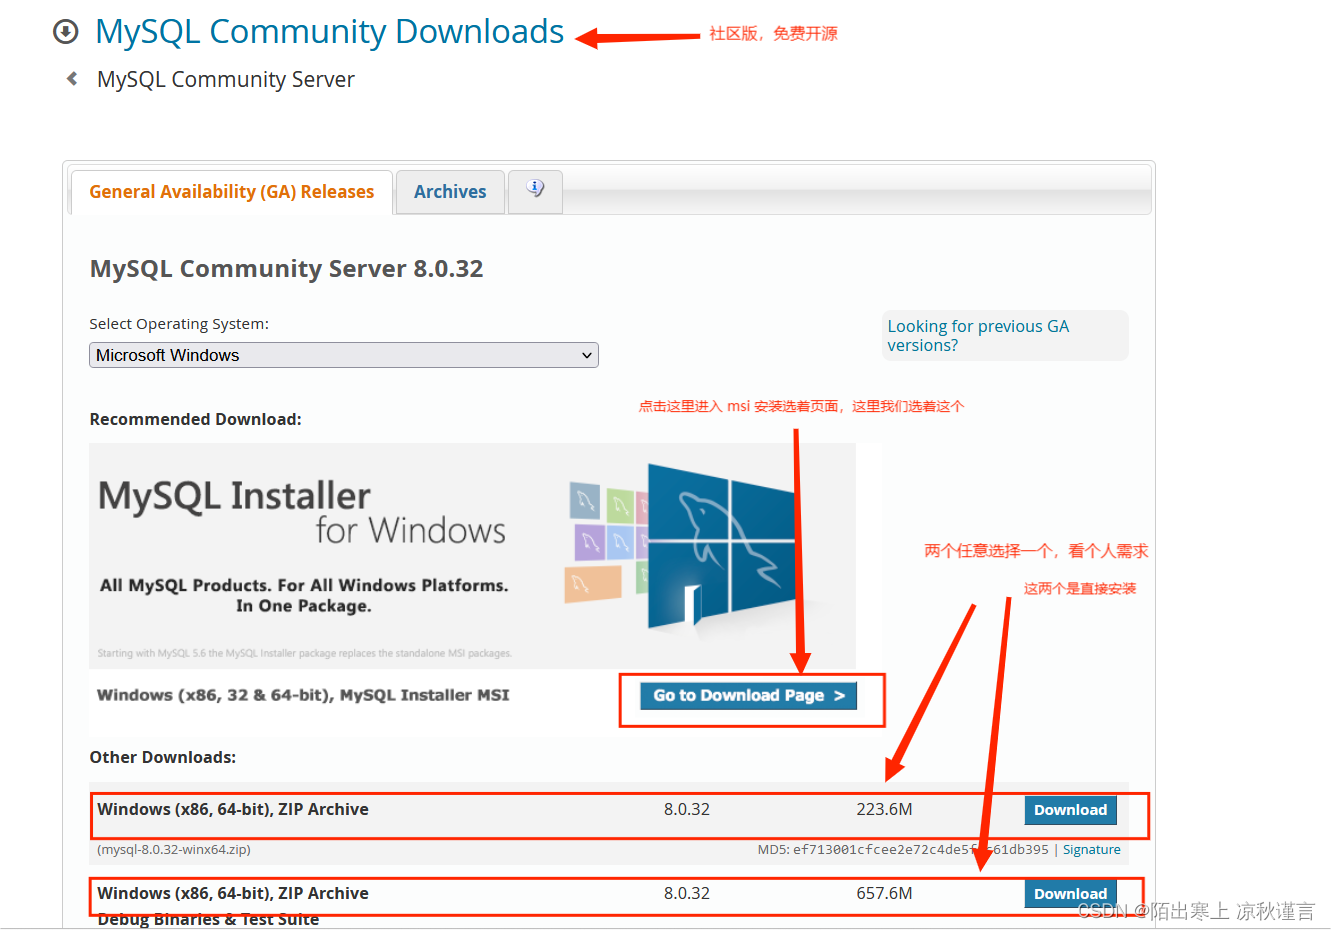The image size is (1331, 930).
Task: Click the (mysql-8.0.32-winx64.zip) file name
Action: tap(174, 850)
